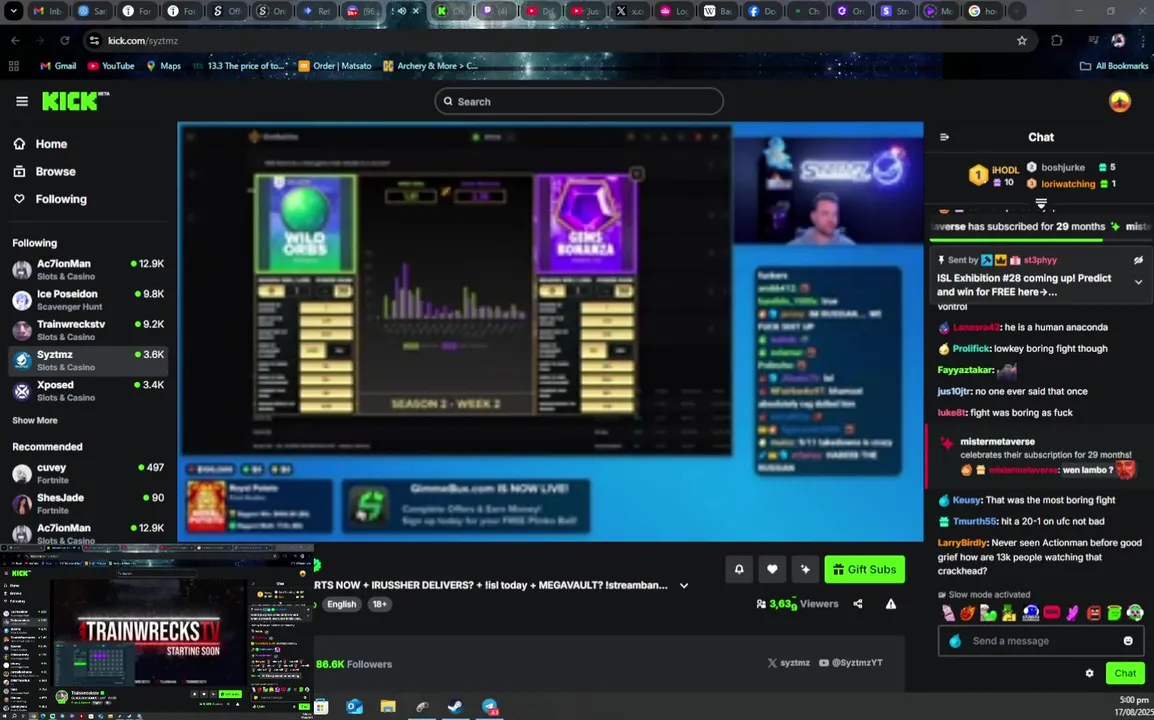Open chat settings gear icon
Screen dimensions: 1154x720
pos(1089,673)
